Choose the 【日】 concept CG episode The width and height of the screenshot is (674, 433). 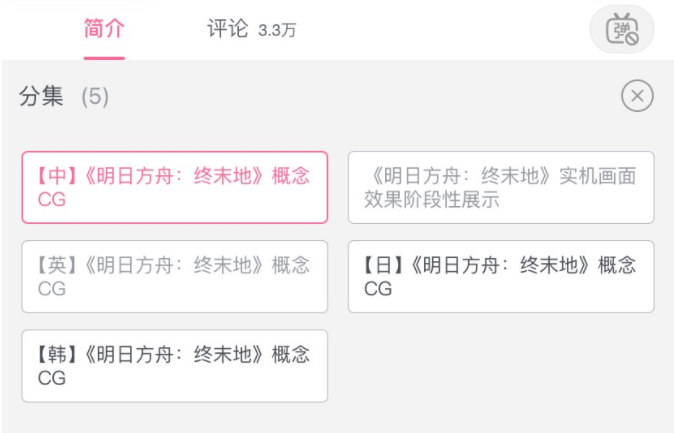pyautogui.click(x=501, y=276)
